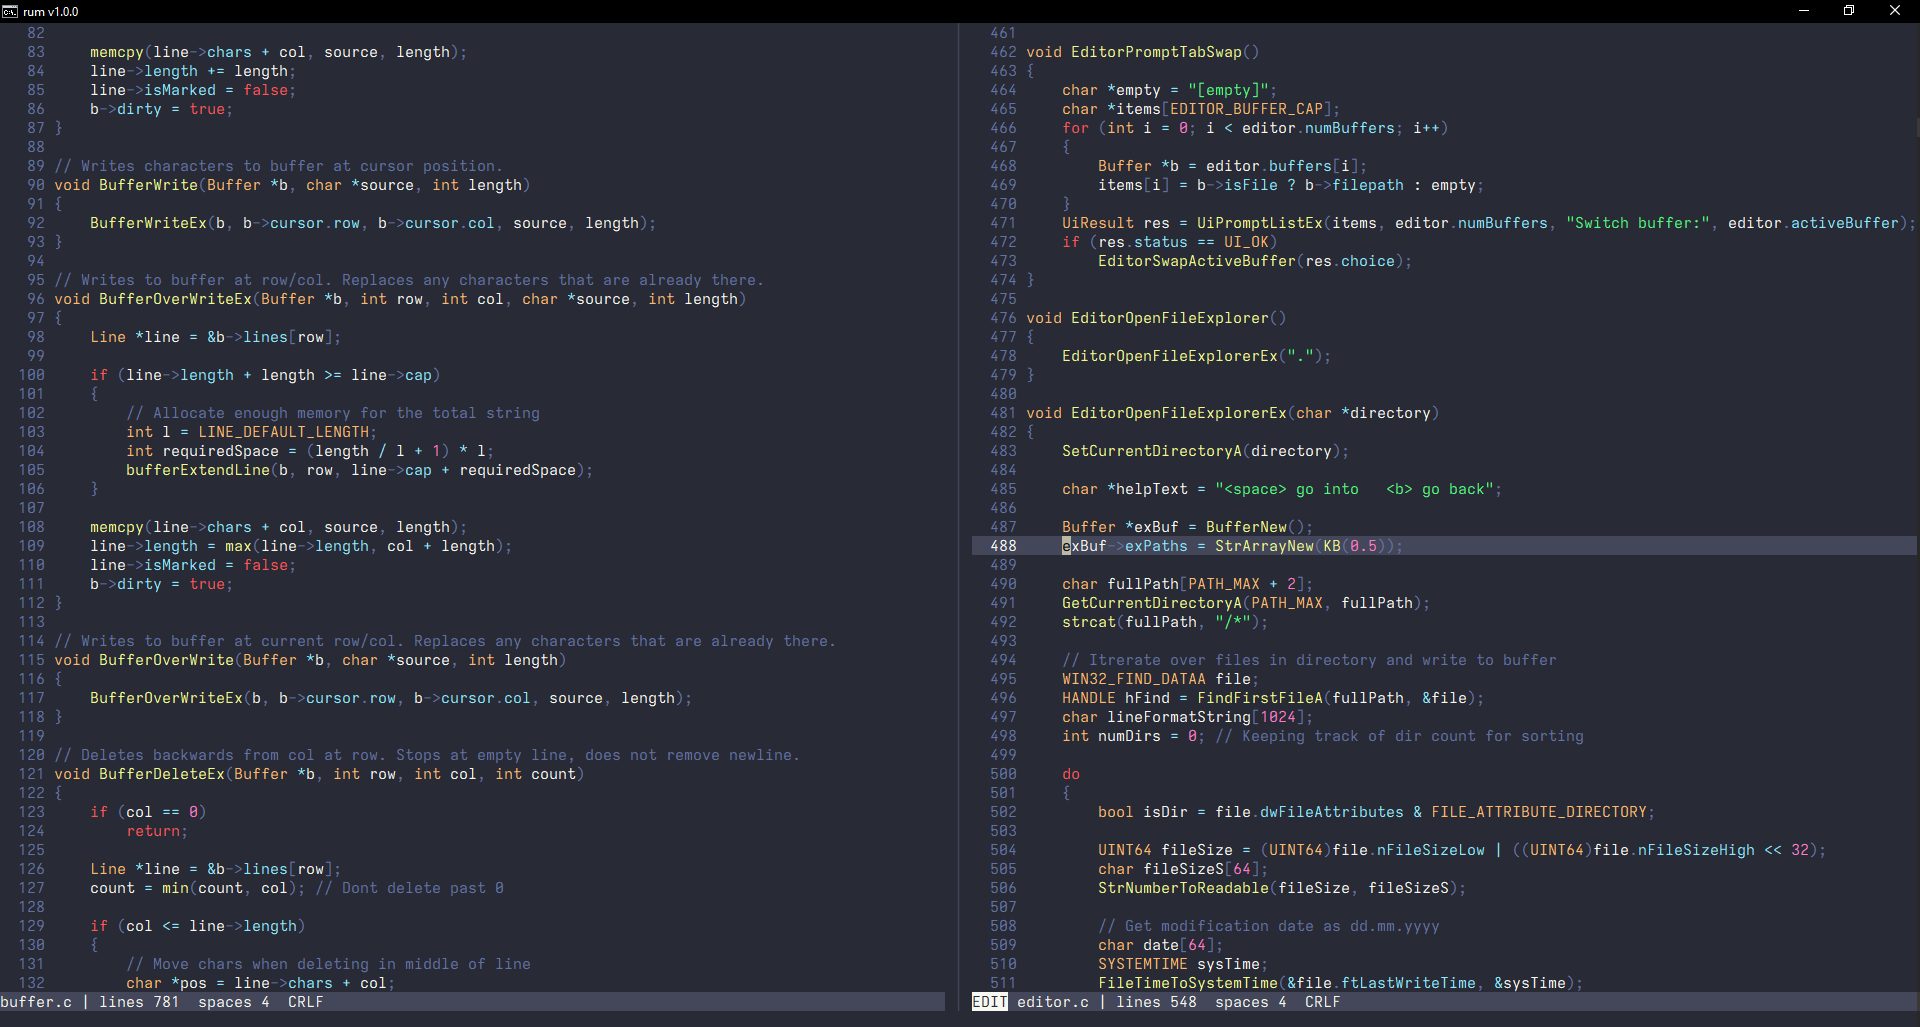Select editor.c filename in right status bar
1920x1027 pixels.
(x=1052, y=1002)
